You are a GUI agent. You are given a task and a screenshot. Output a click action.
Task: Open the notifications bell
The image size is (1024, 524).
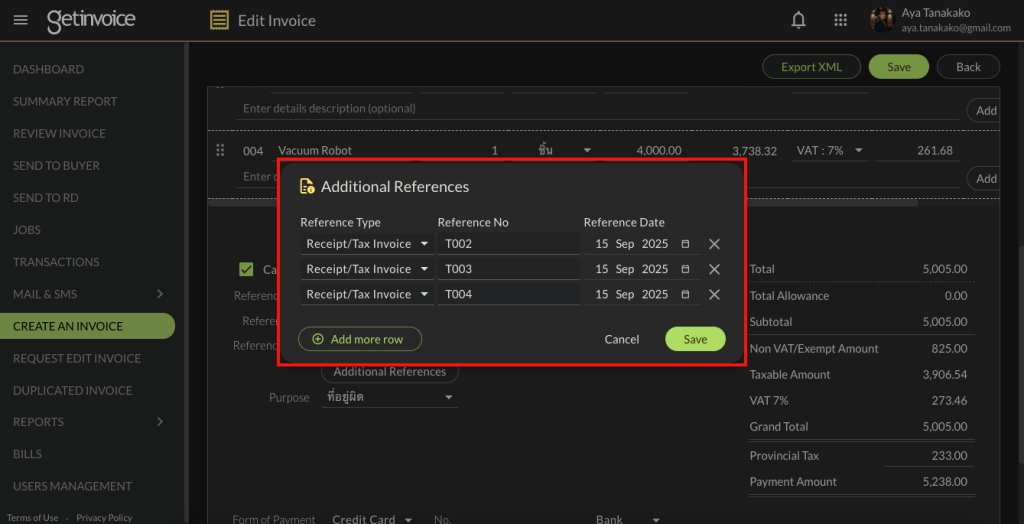coord(798,20)
